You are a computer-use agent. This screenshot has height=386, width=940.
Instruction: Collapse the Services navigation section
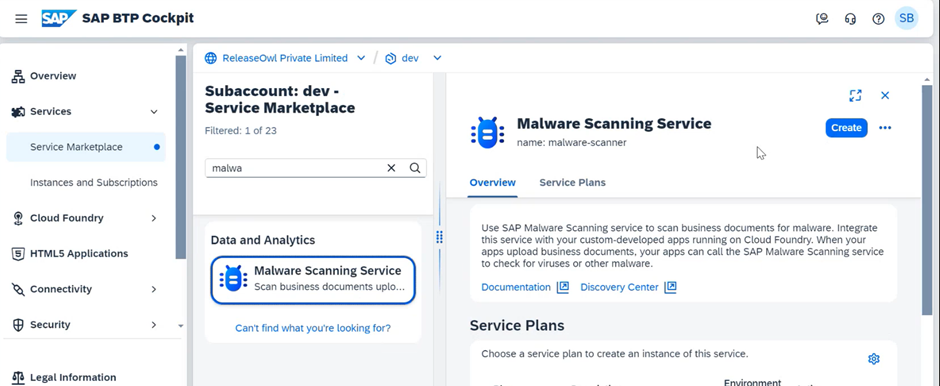(154, 111)
